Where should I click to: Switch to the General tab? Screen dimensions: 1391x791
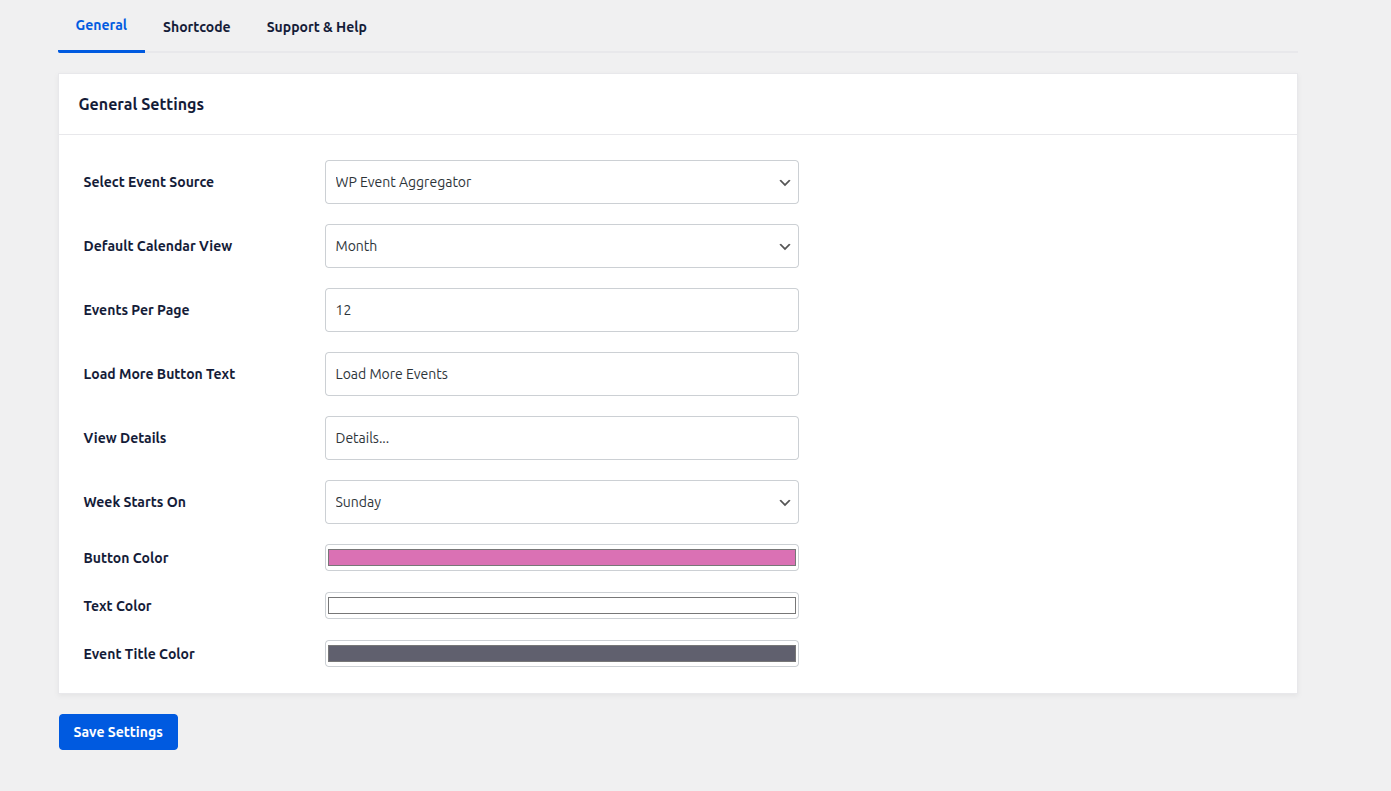point(101,26)
